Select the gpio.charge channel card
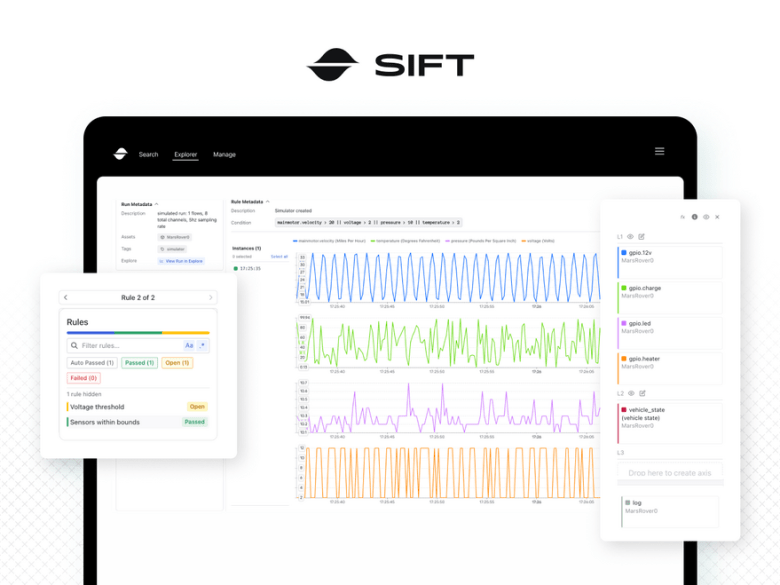780x585 pixels. [x=670, y=297]
